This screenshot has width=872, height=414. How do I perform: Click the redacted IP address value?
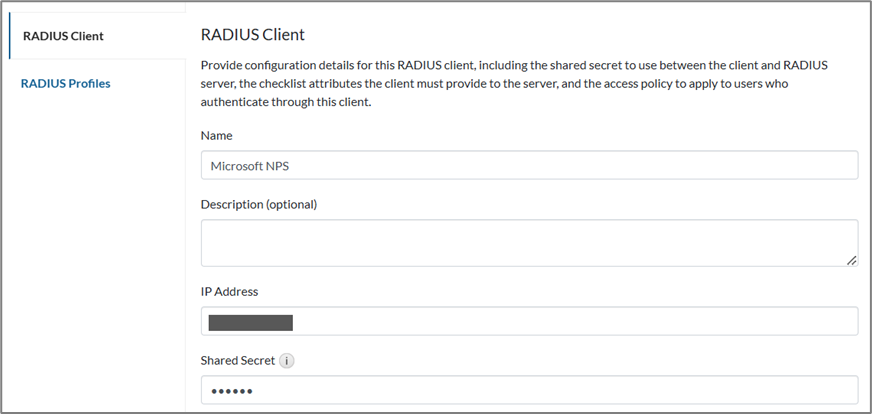pos(250,322)
